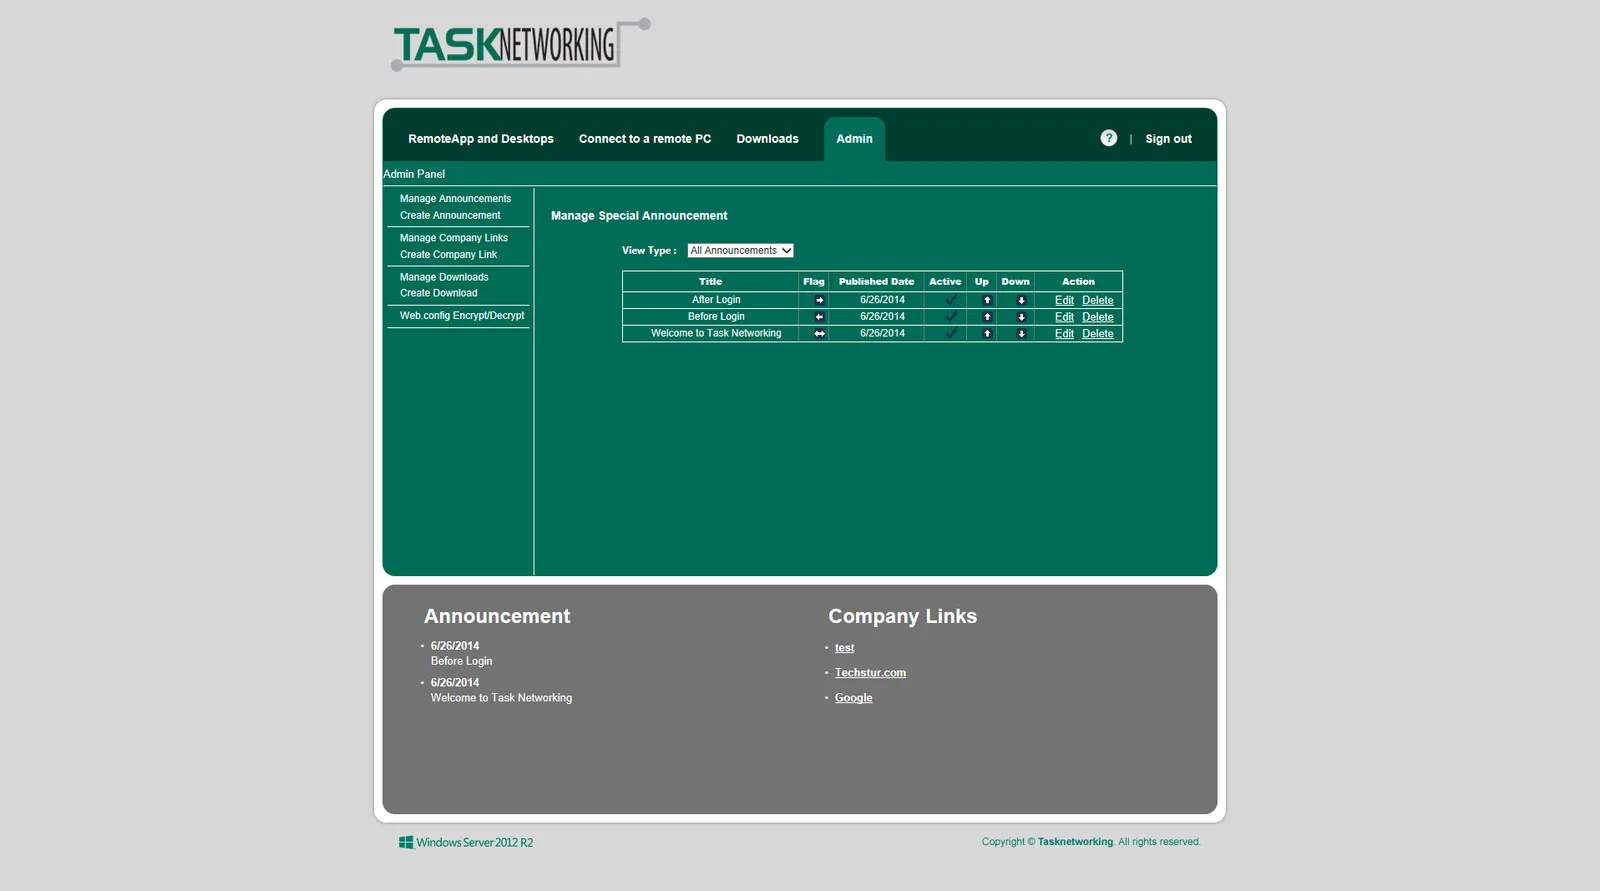Move Before Login announcement down
1600x891 pixels.
[x=1021, y=317]
